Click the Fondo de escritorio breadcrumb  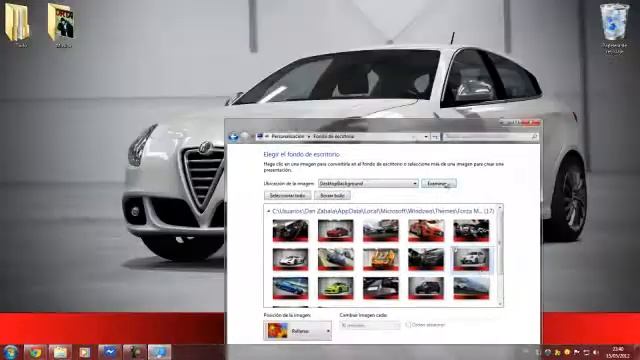333,136
